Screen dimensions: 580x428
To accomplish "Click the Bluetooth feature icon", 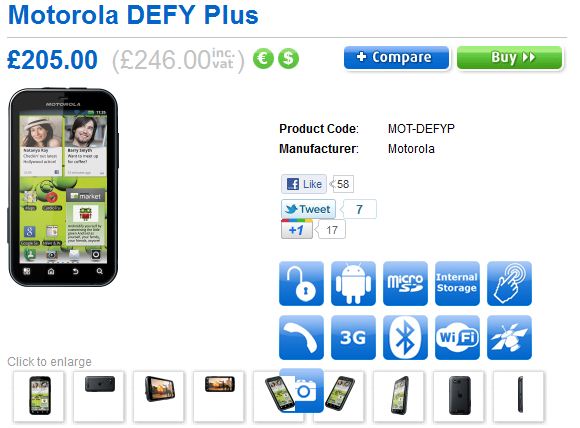I will pos(405,337).
